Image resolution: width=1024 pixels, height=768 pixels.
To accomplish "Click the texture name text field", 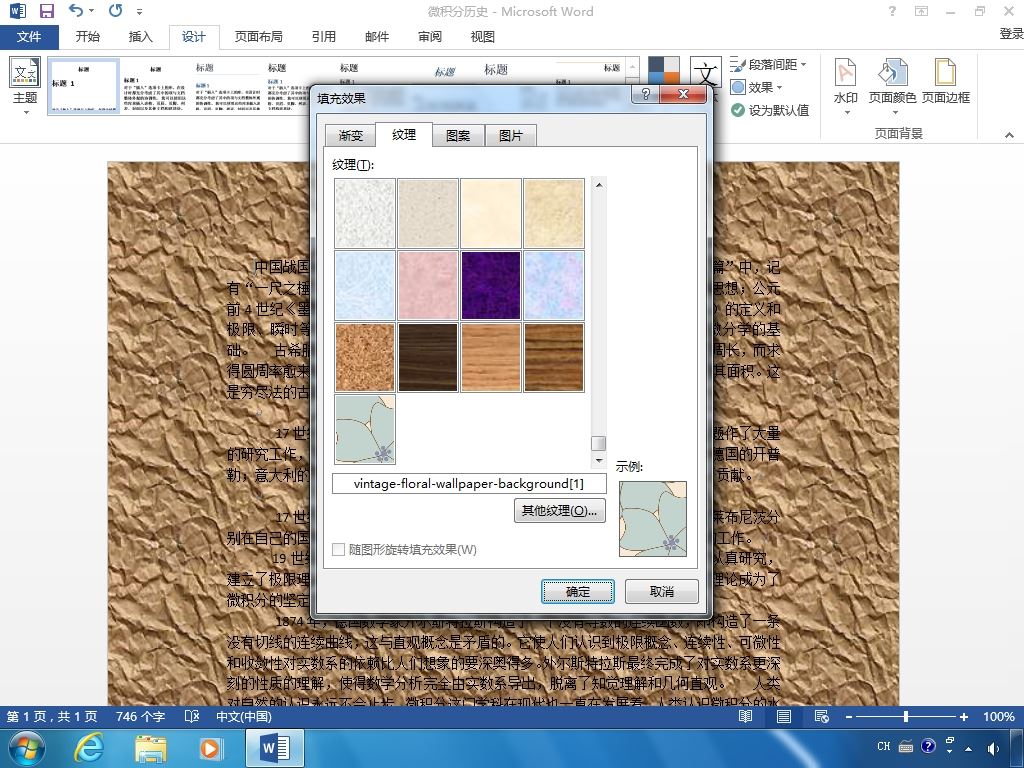I will click(x=469, y=484).
